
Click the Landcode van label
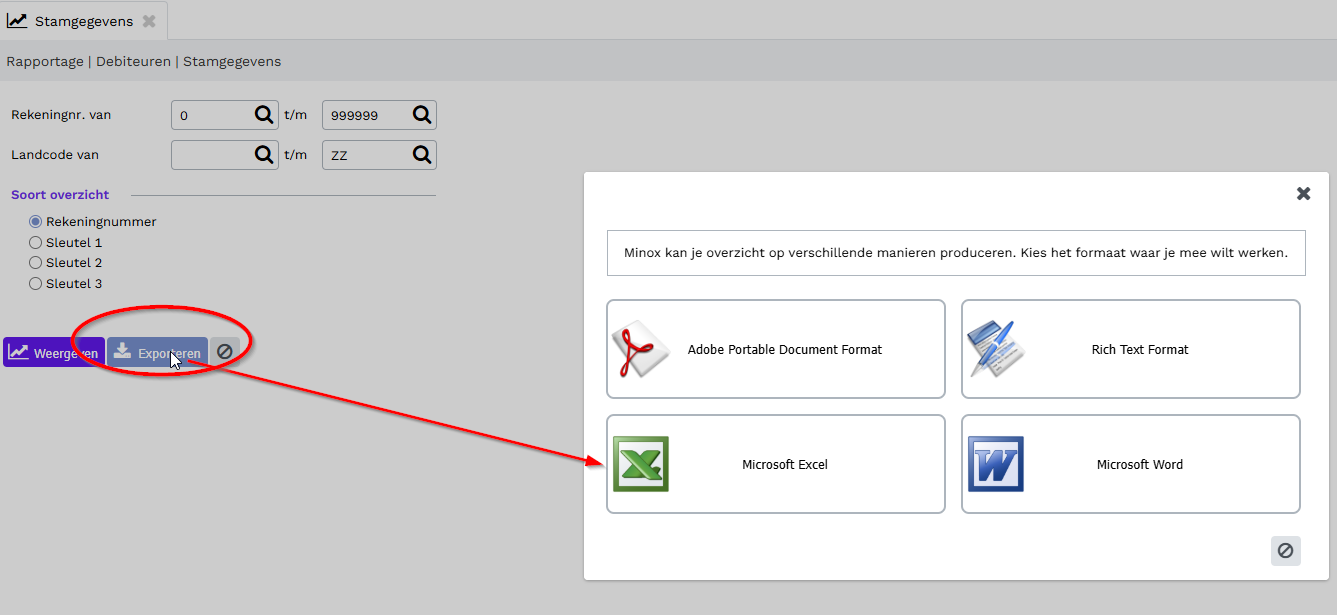point(55,155)
